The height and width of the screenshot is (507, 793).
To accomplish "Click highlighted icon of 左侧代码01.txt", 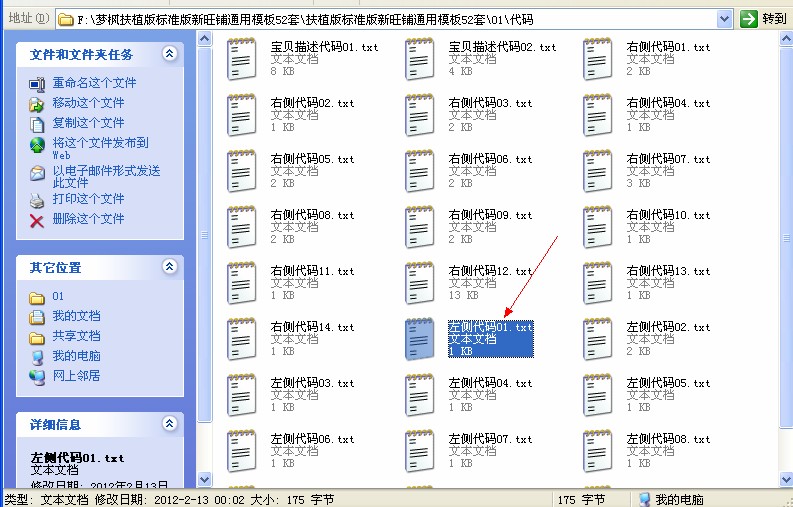I will coord(419,339).
